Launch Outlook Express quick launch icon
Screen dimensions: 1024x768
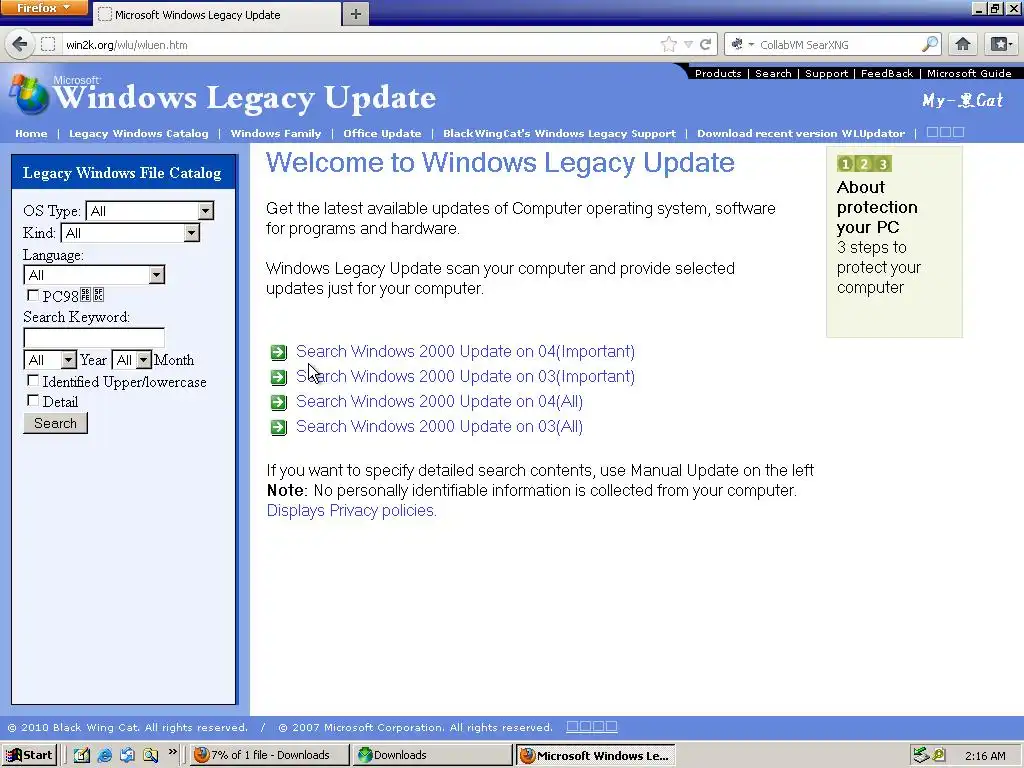[127, 755]
